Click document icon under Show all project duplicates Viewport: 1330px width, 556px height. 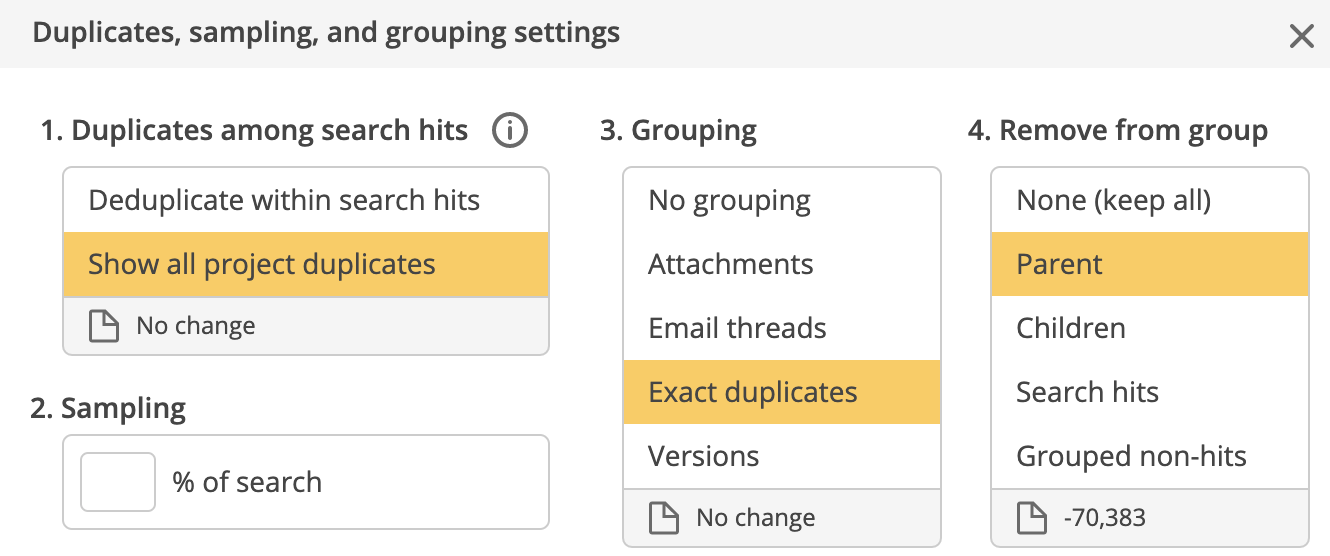point(104,326)
